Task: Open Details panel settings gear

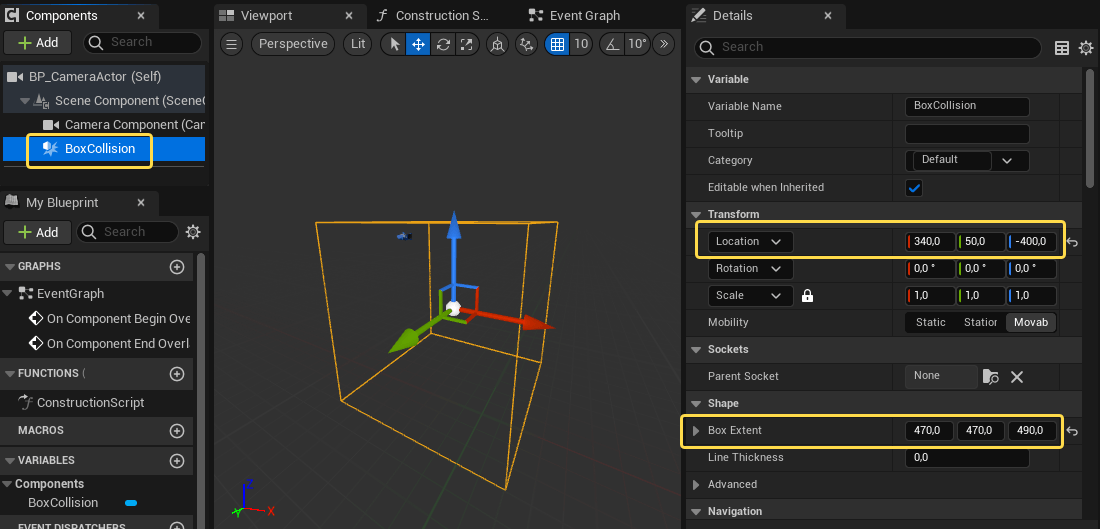Action: point(1086,48)
